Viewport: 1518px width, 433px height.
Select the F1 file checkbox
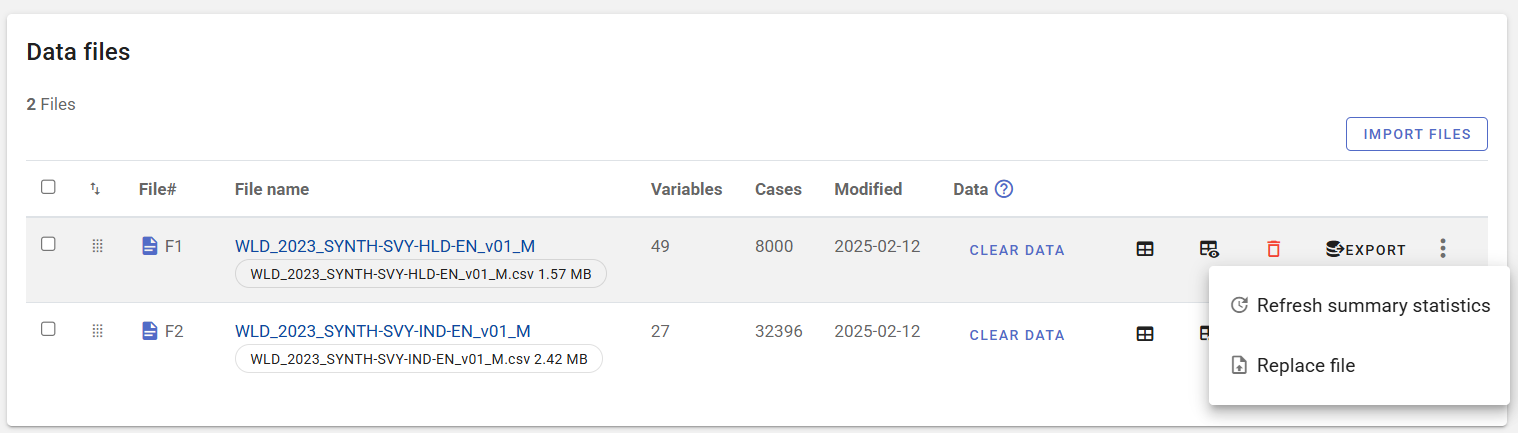(x=48, y=244)
